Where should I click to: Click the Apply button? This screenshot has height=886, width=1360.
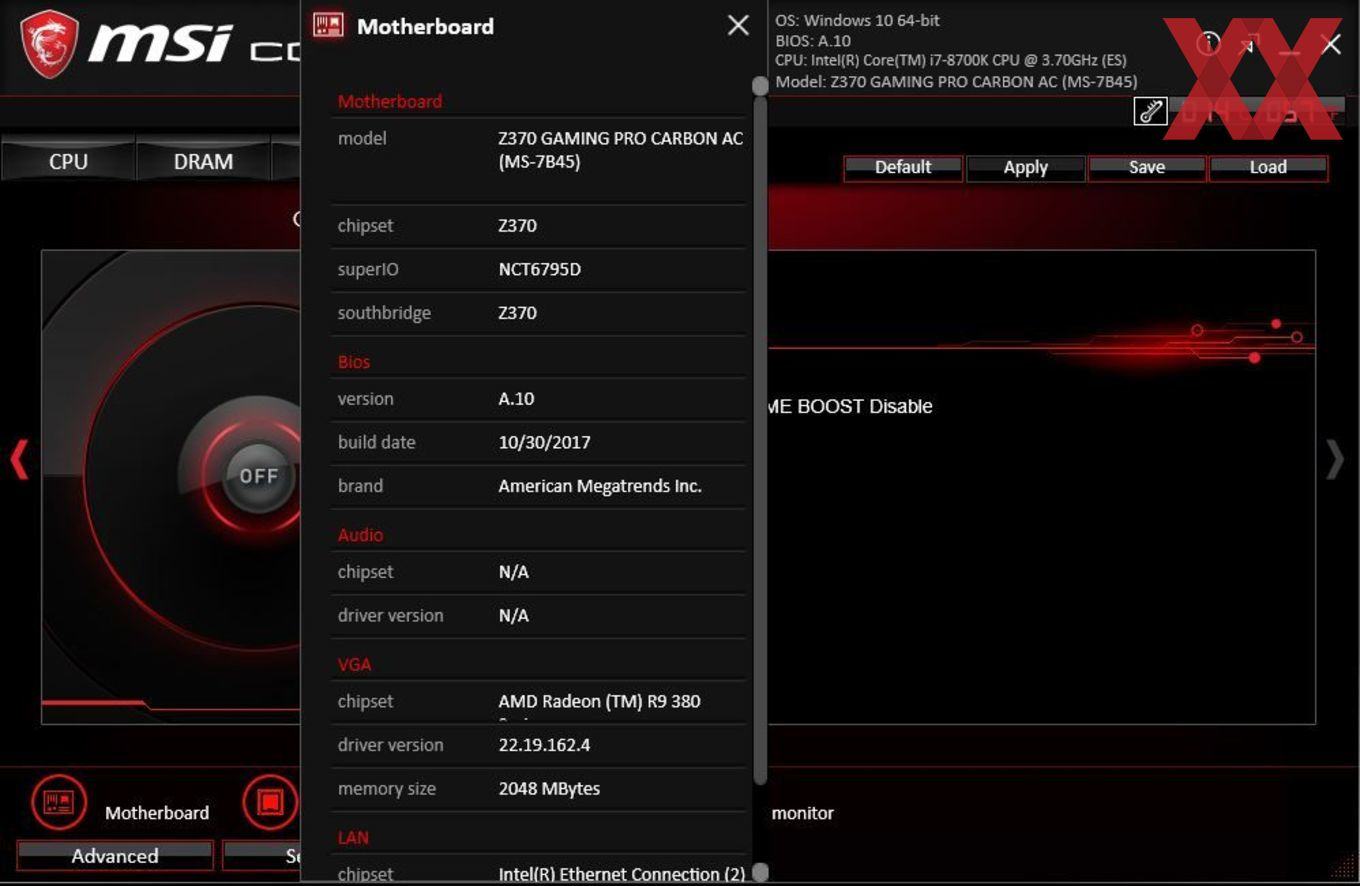[x=1025, y=167]
